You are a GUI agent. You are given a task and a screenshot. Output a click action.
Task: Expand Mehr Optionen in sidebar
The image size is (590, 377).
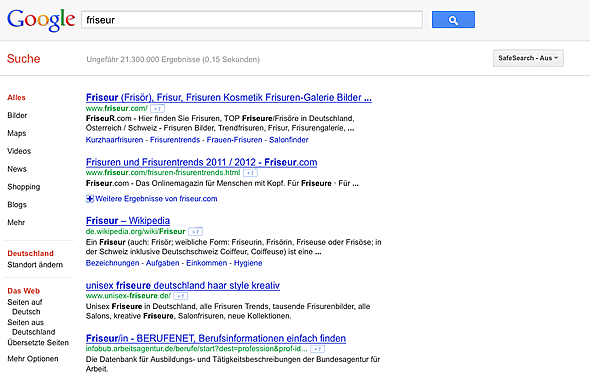coord(33,359)
